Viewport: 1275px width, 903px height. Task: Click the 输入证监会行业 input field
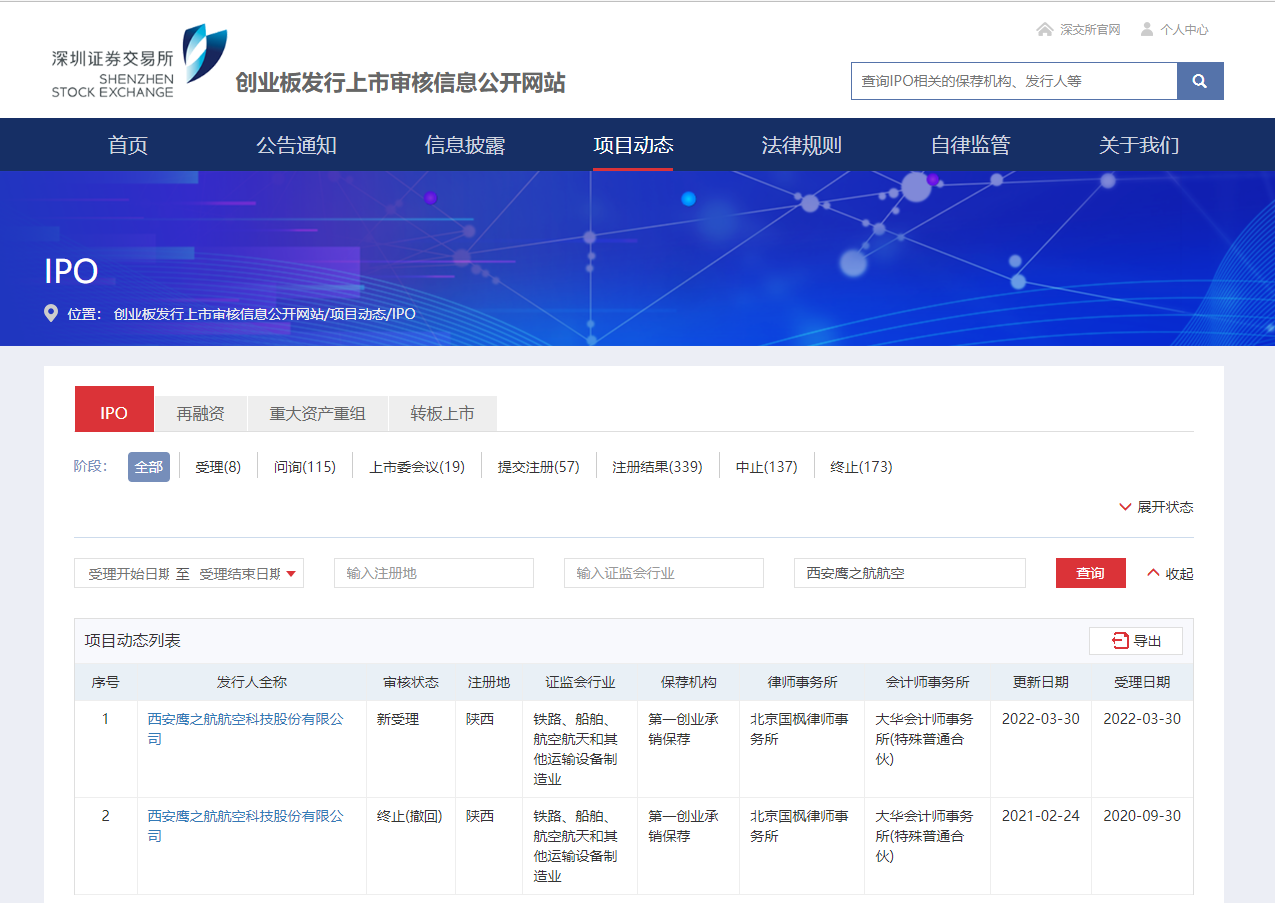click(x=663, y=573)
